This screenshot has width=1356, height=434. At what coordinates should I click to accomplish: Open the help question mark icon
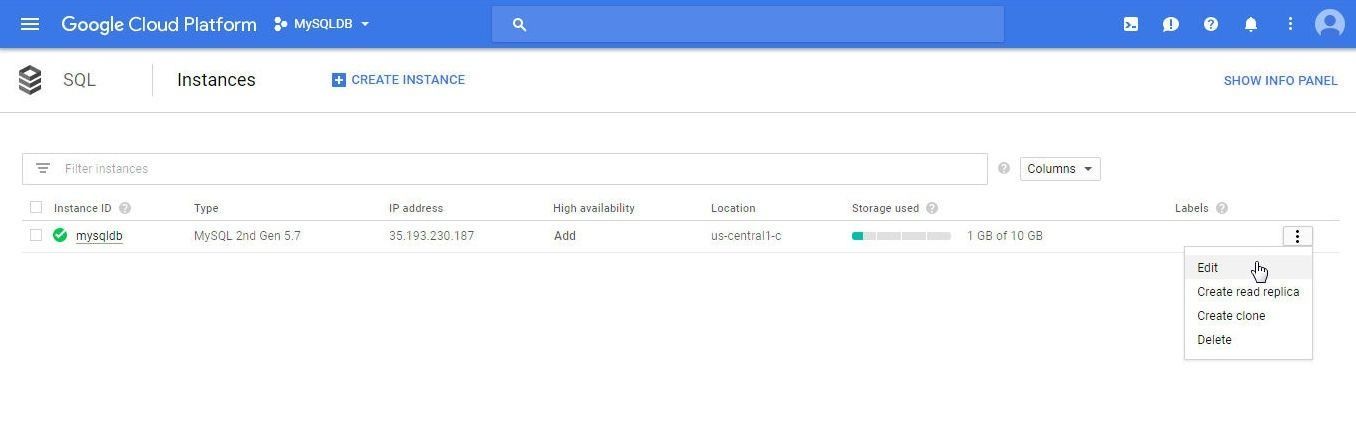1211,24
